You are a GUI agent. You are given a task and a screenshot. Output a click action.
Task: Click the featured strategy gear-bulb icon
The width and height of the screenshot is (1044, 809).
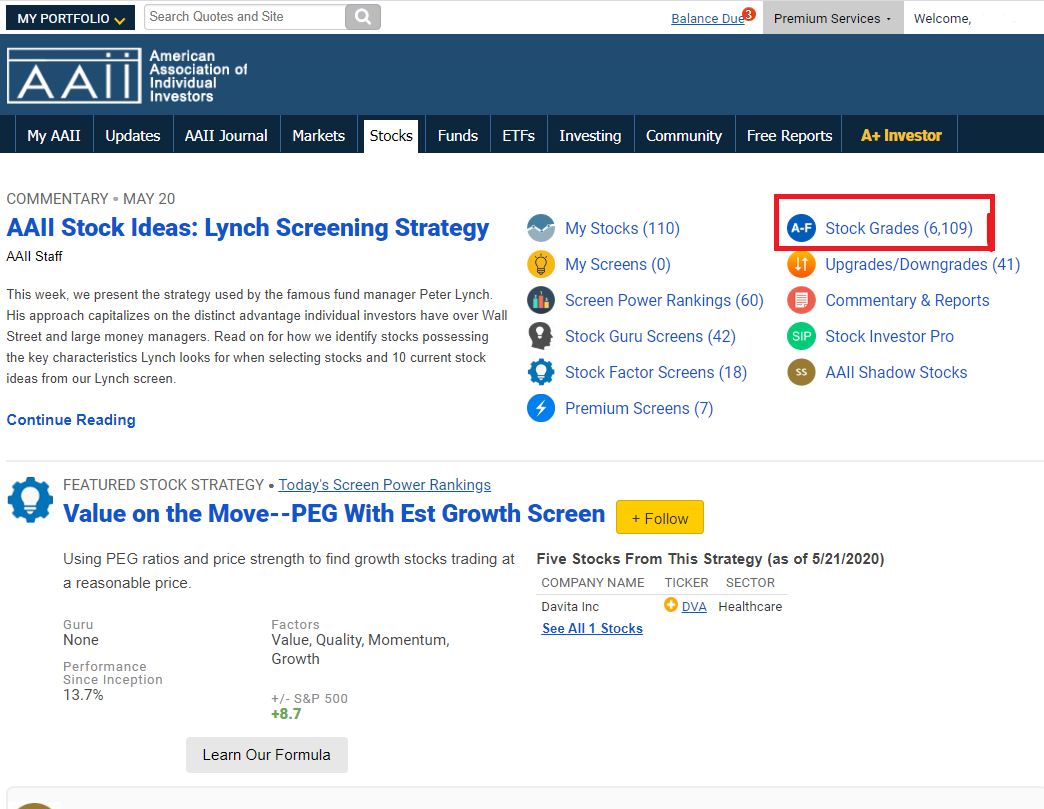(x=30, y=499)
